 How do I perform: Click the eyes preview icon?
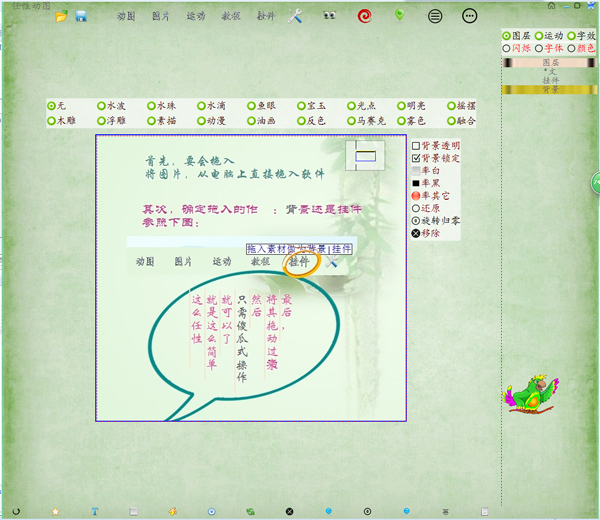click(330, 17)
